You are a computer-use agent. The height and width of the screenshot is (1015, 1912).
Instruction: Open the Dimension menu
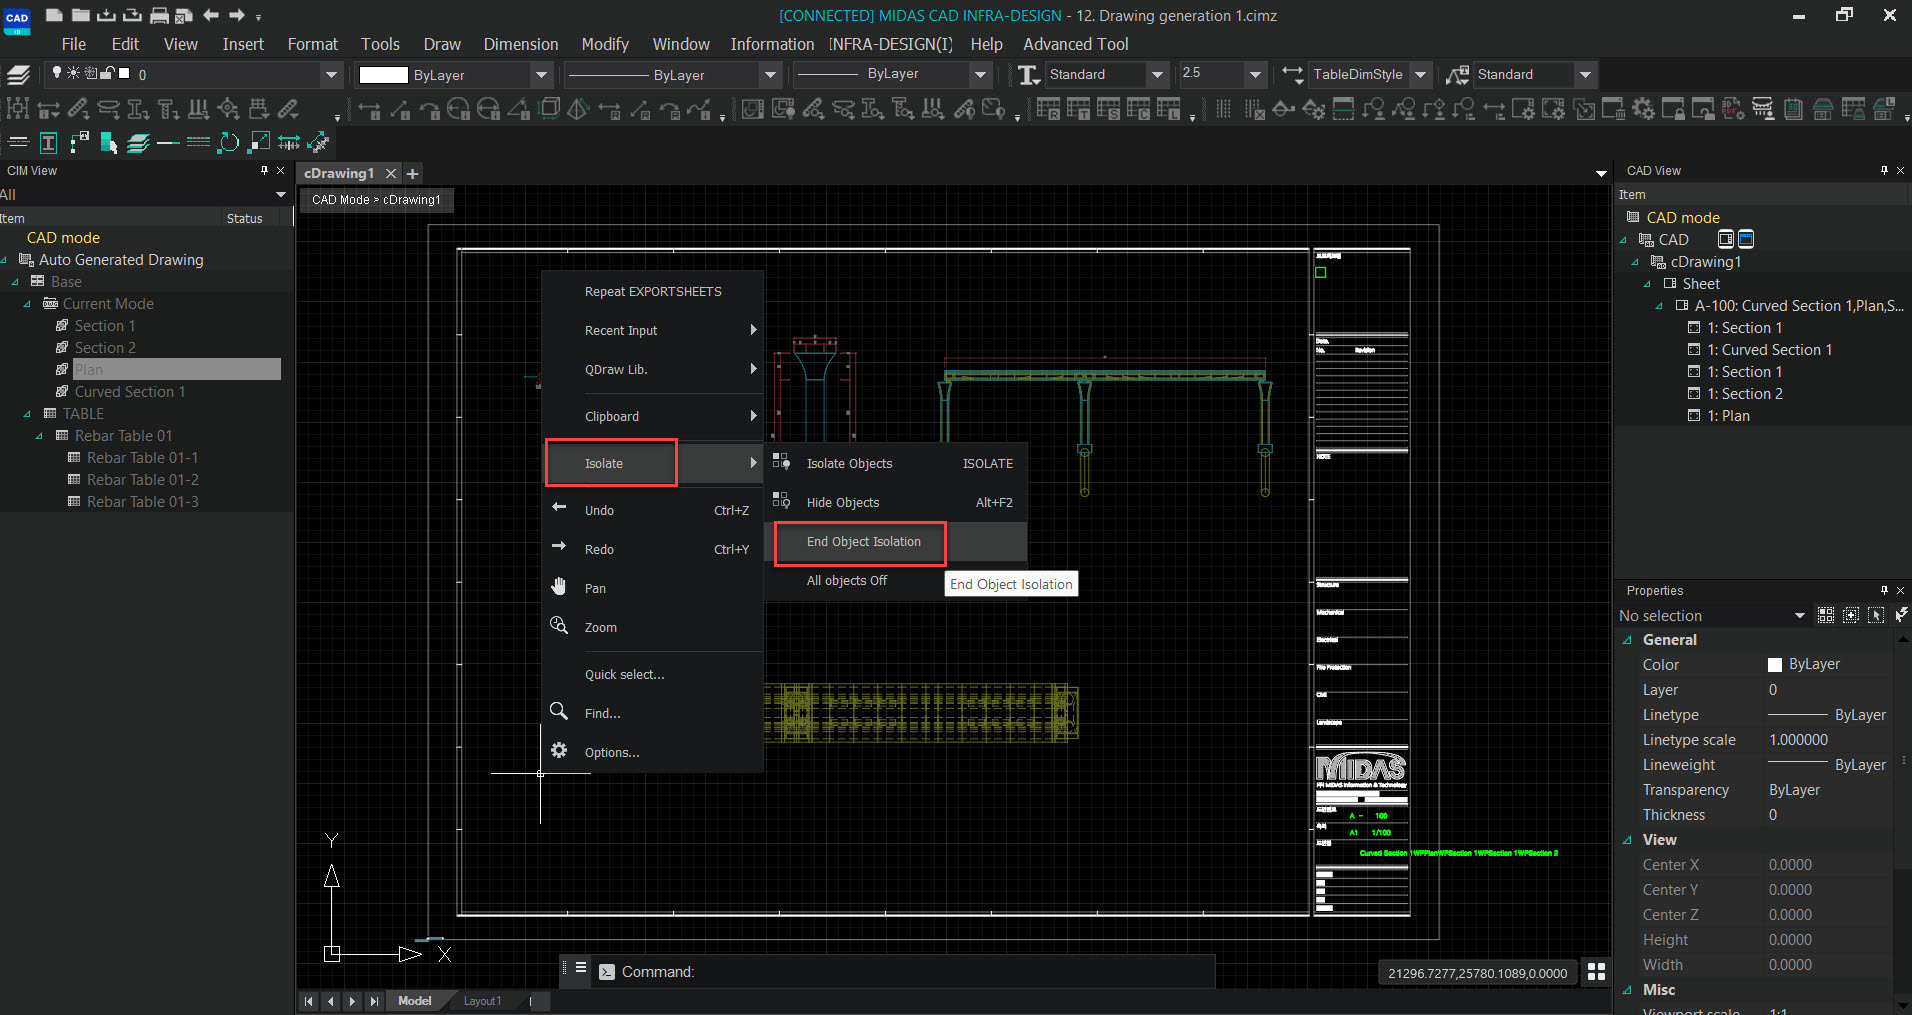pos(521,44)
